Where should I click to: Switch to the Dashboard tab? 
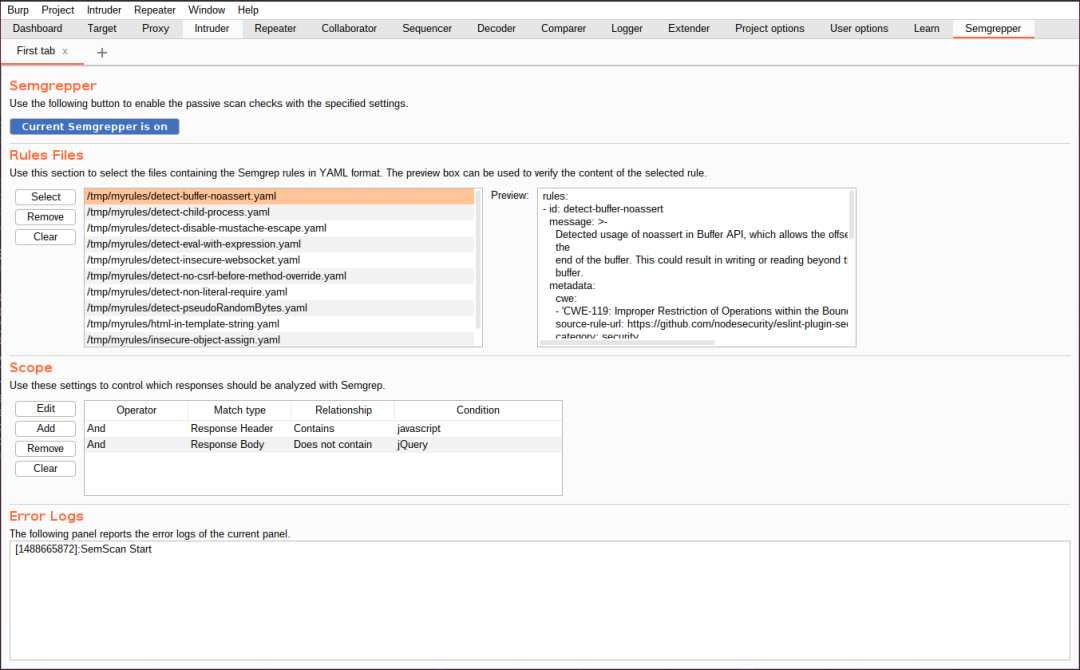point(37,28)
